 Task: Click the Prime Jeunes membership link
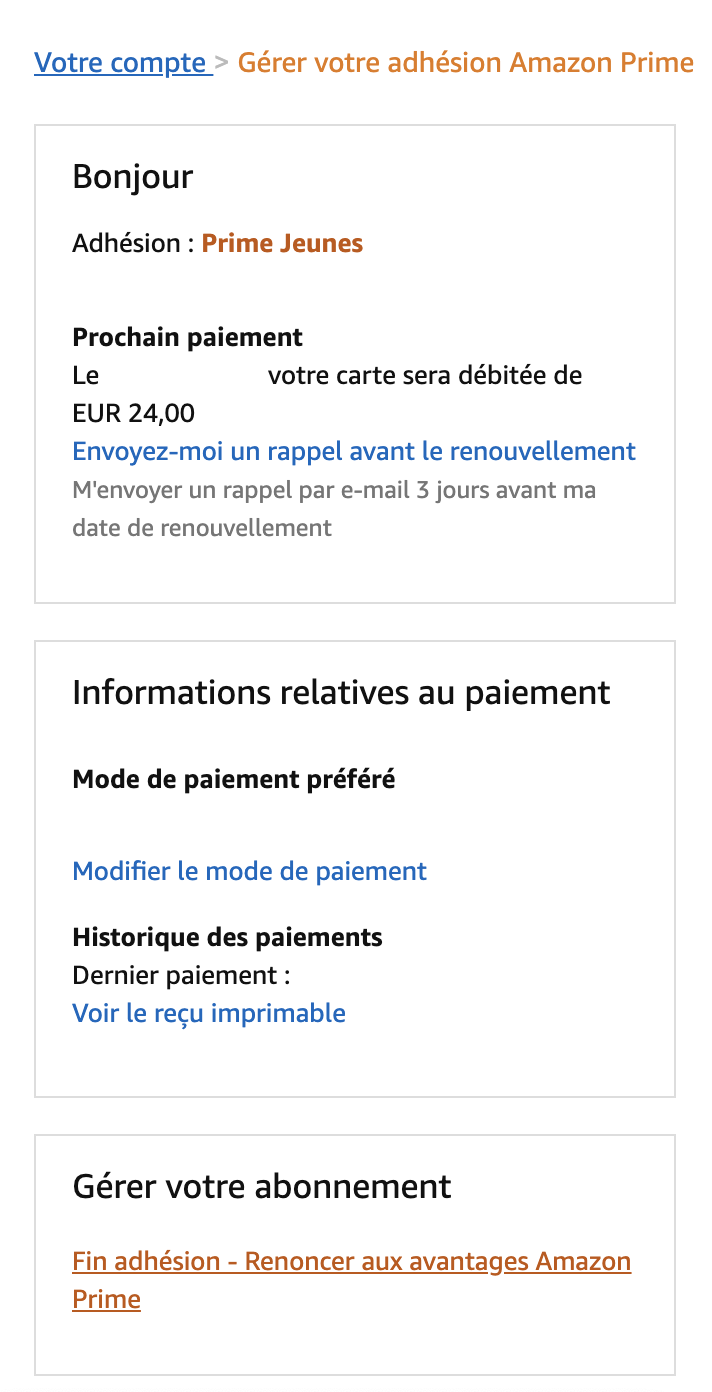click(283, 243)
